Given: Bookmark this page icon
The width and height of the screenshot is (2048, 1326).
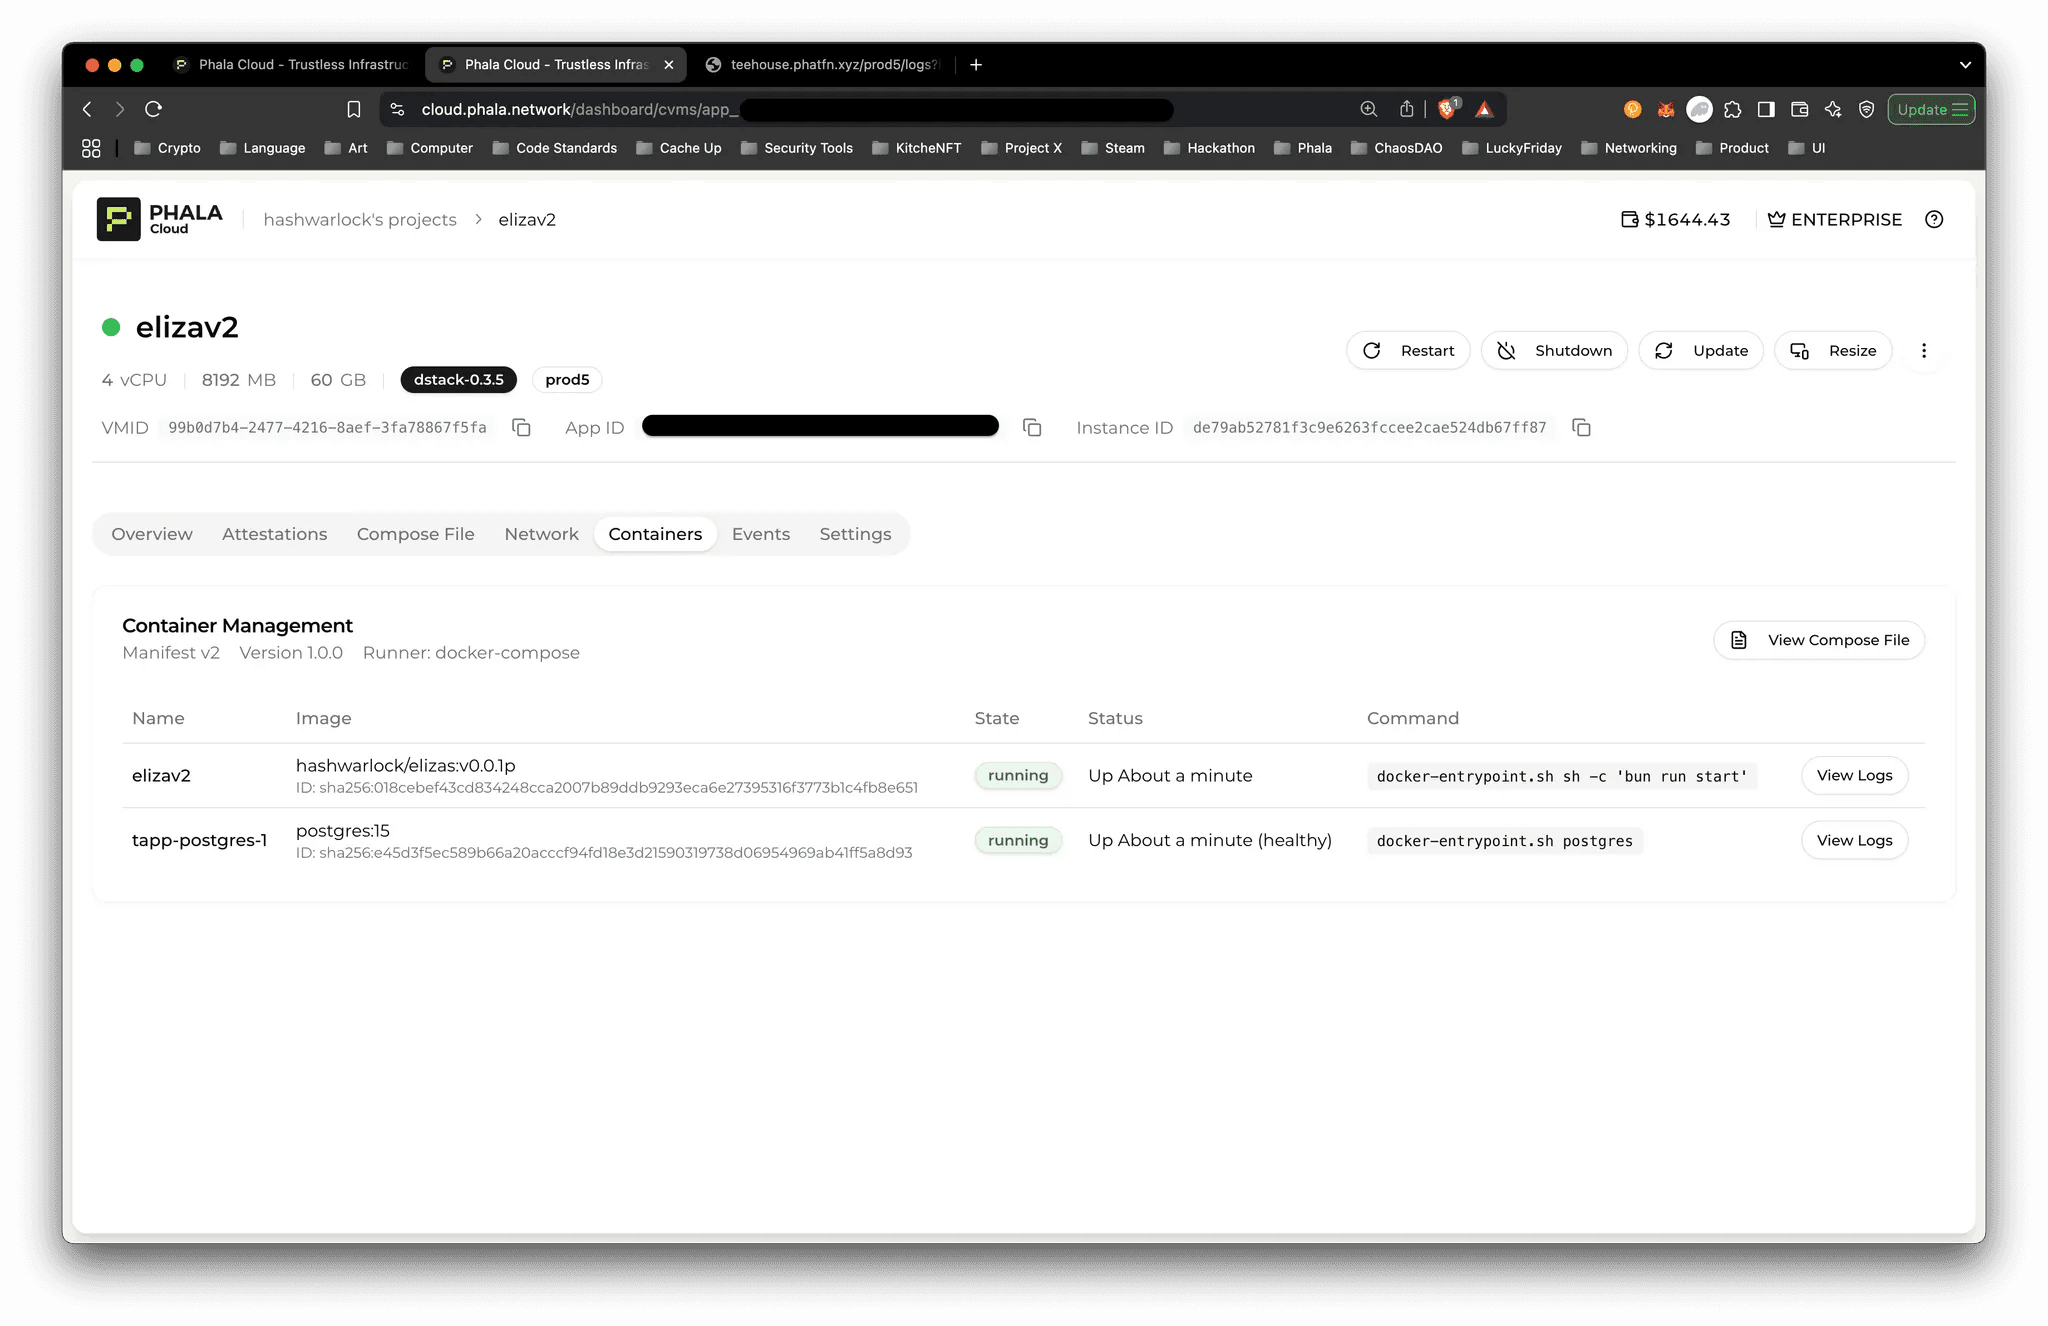Looking at the screenshot, I should (353, 109).
